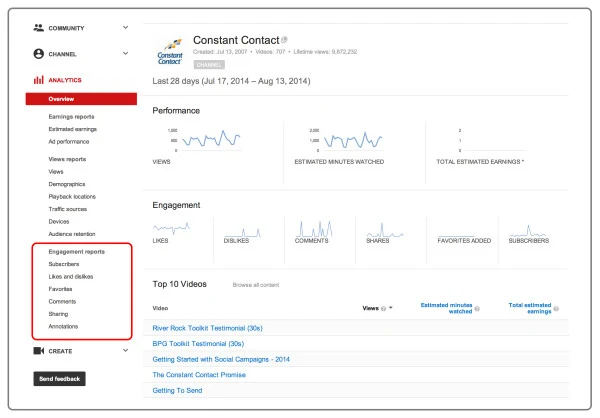Click the Community people icon

point(39,28)
